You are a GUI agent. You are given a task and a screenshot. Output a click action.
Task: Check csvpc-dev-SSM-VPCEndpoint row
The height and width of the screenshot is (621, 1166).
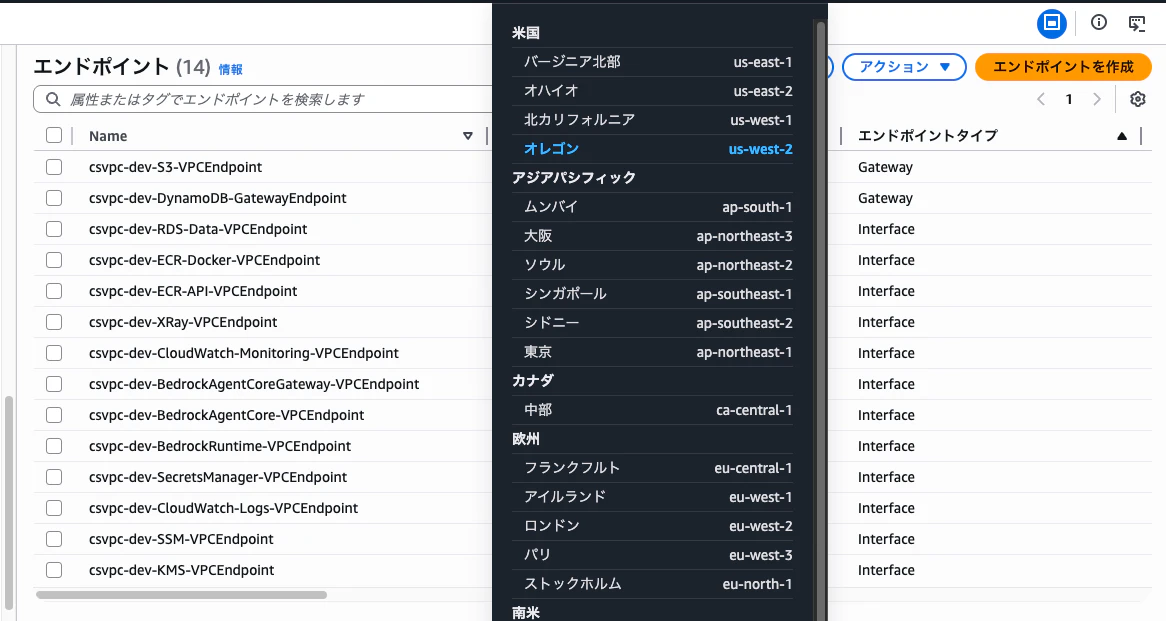click(x=54, y=538)
